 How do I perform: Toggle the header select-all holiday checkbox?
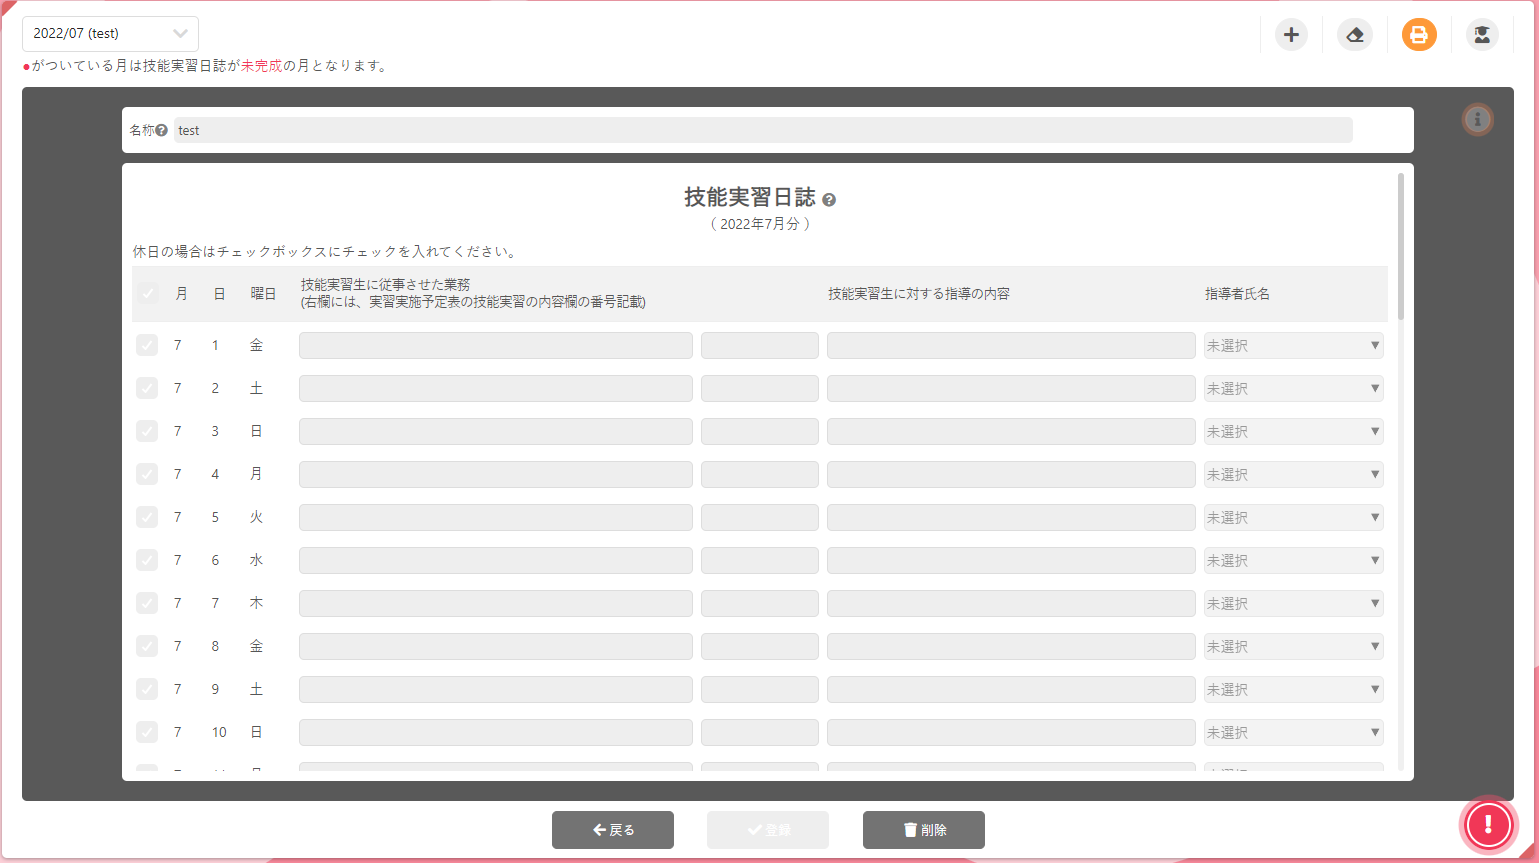(x=147, y=294)
